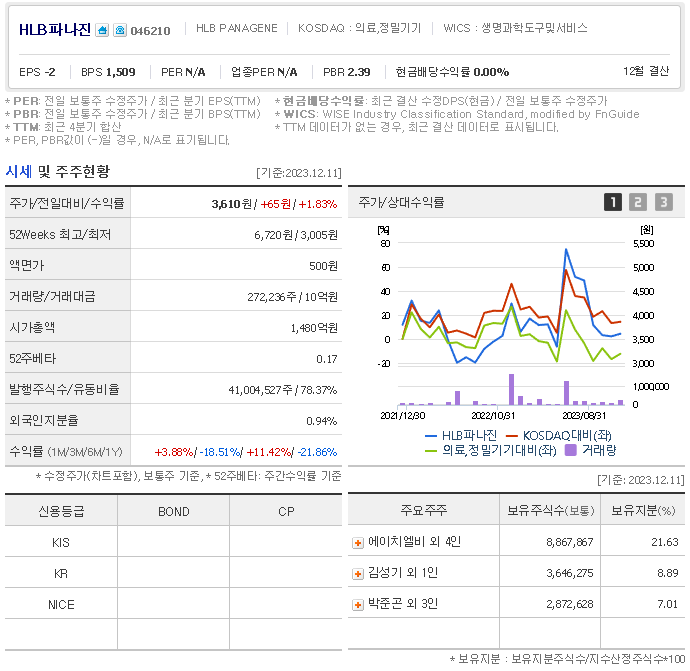The height and width of the screenshot is (671, 690).
Task: Click the 3,646,275 shares value
Action: click(569, 573)
